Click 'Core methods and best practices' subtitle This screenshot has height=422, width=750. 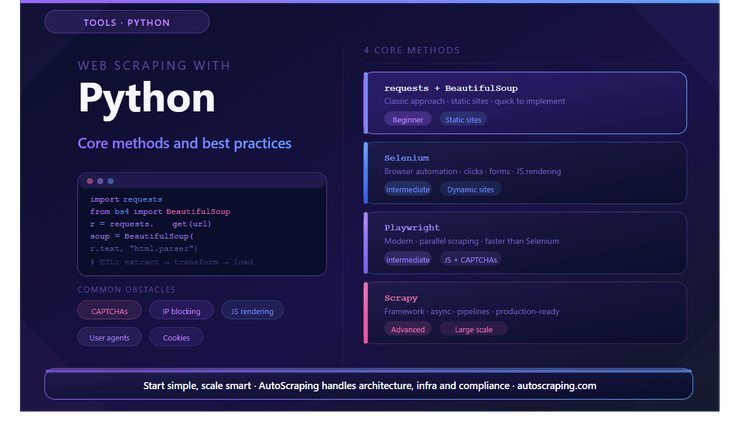click(185, 143)
